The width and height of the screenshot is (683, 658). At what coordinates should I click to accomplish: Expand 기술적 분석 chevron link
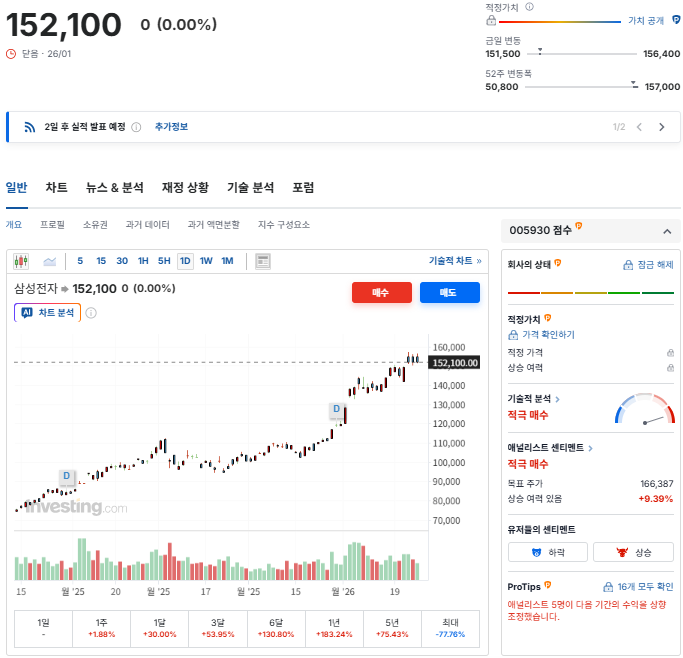(558, 399)
